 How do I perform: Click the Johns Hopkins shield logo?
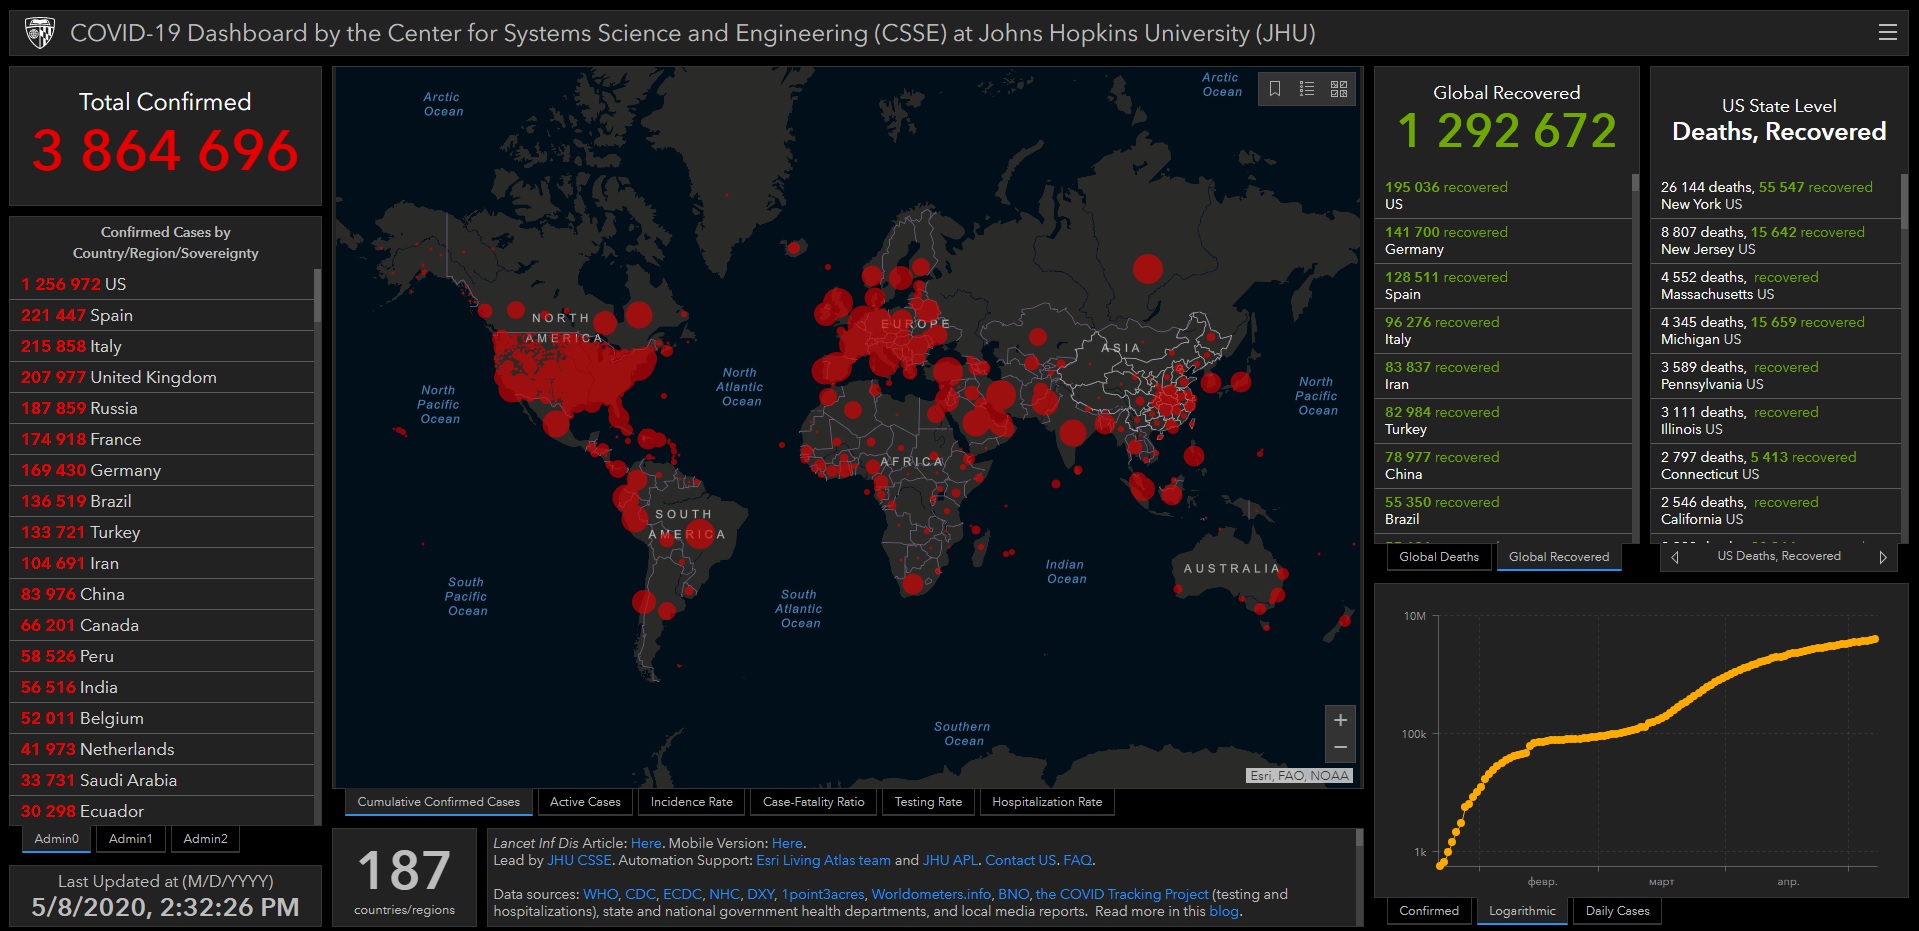pos(40,33)
